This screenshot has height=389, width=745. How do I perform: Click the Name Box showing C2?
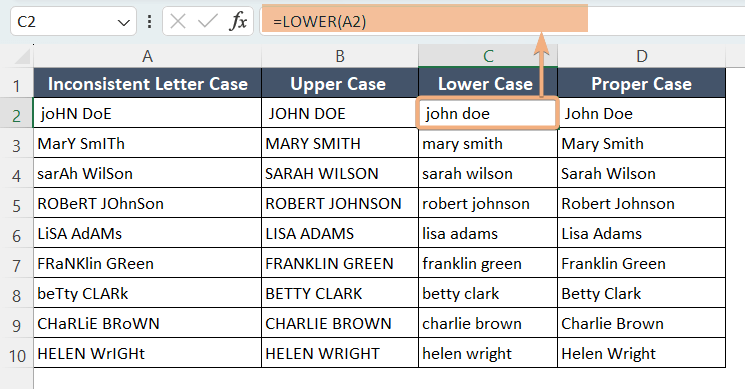(73, 21)
